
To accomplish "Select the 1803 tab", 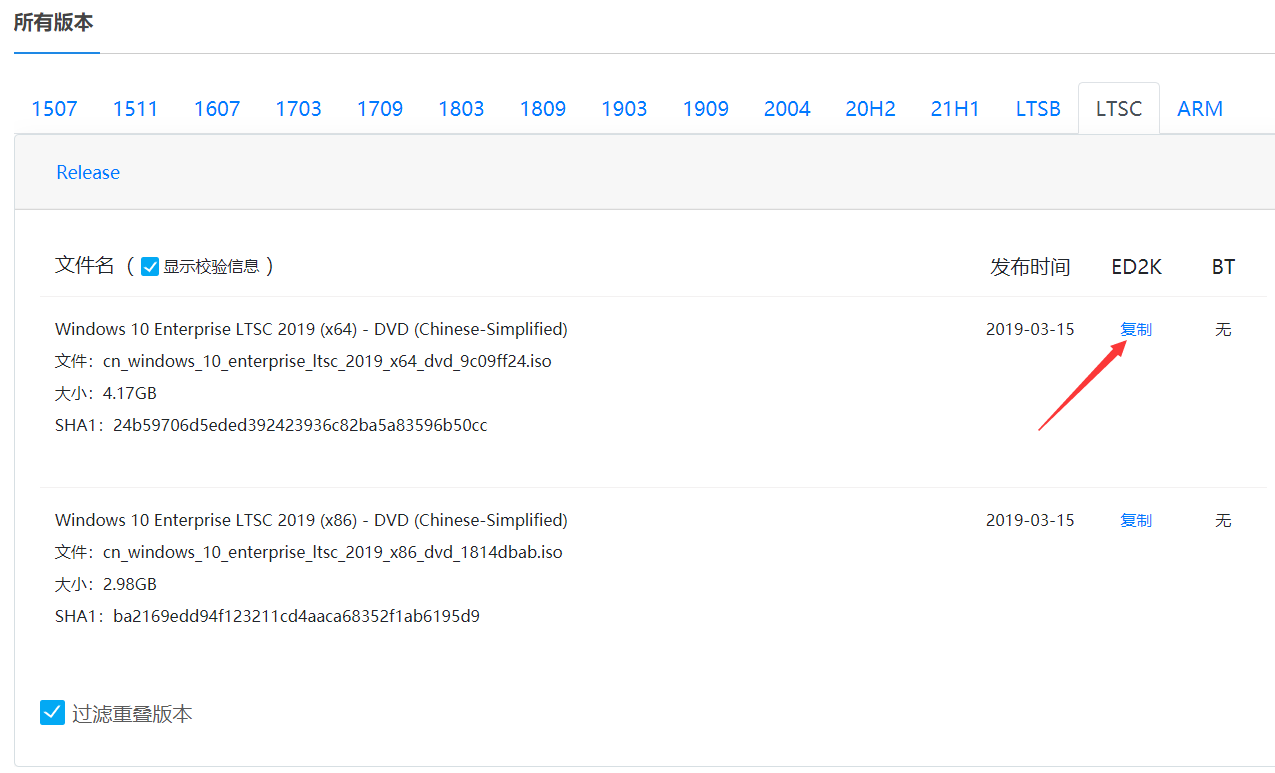I will 461,109.
